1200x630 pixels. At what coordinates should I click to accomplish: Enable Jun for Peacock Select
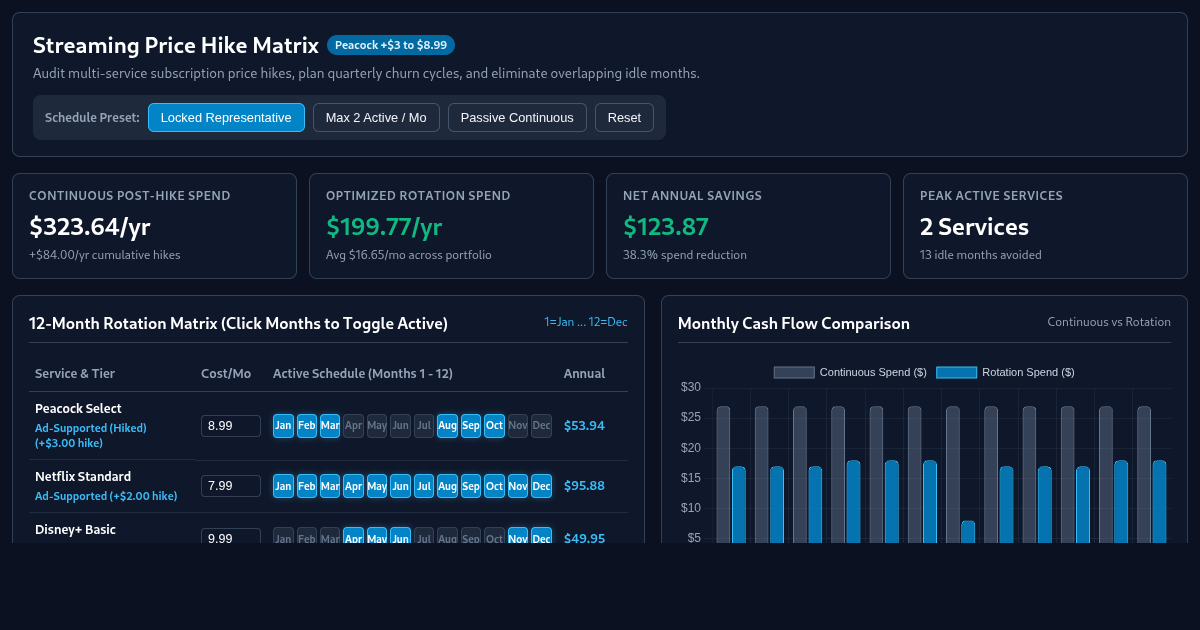(401, 426)
